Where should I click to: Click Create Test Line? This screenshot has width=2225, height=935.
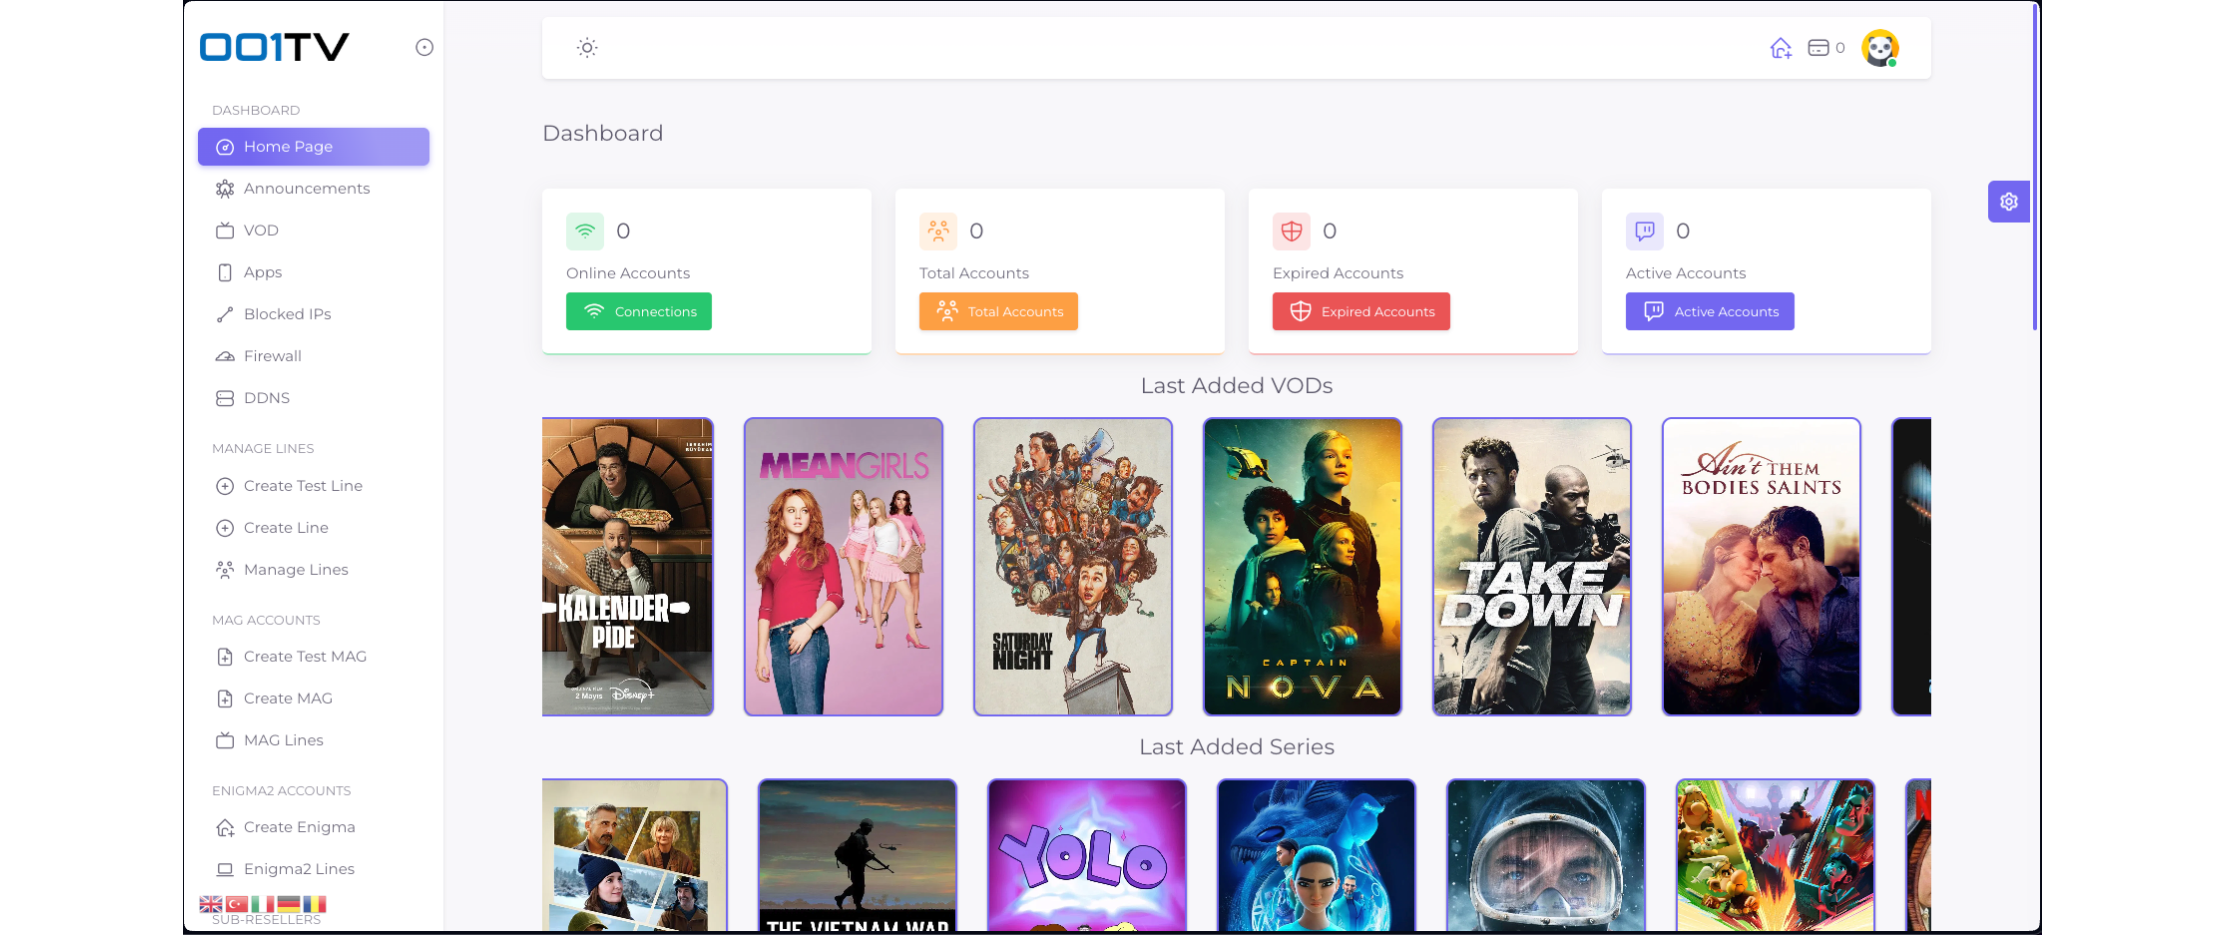pos(314,487)
